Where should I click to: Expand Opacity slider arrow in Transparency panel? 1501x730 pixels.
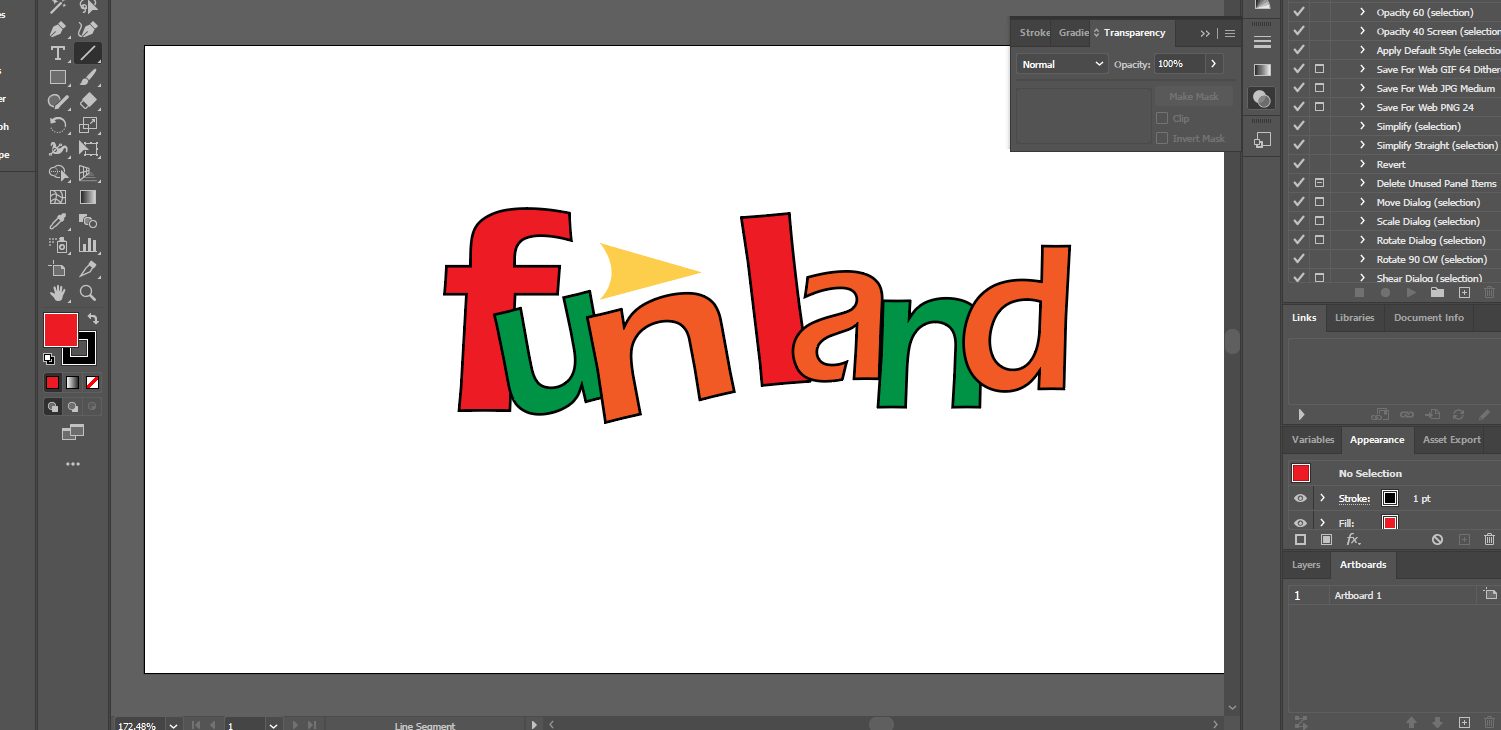(x=1213, y=64)
